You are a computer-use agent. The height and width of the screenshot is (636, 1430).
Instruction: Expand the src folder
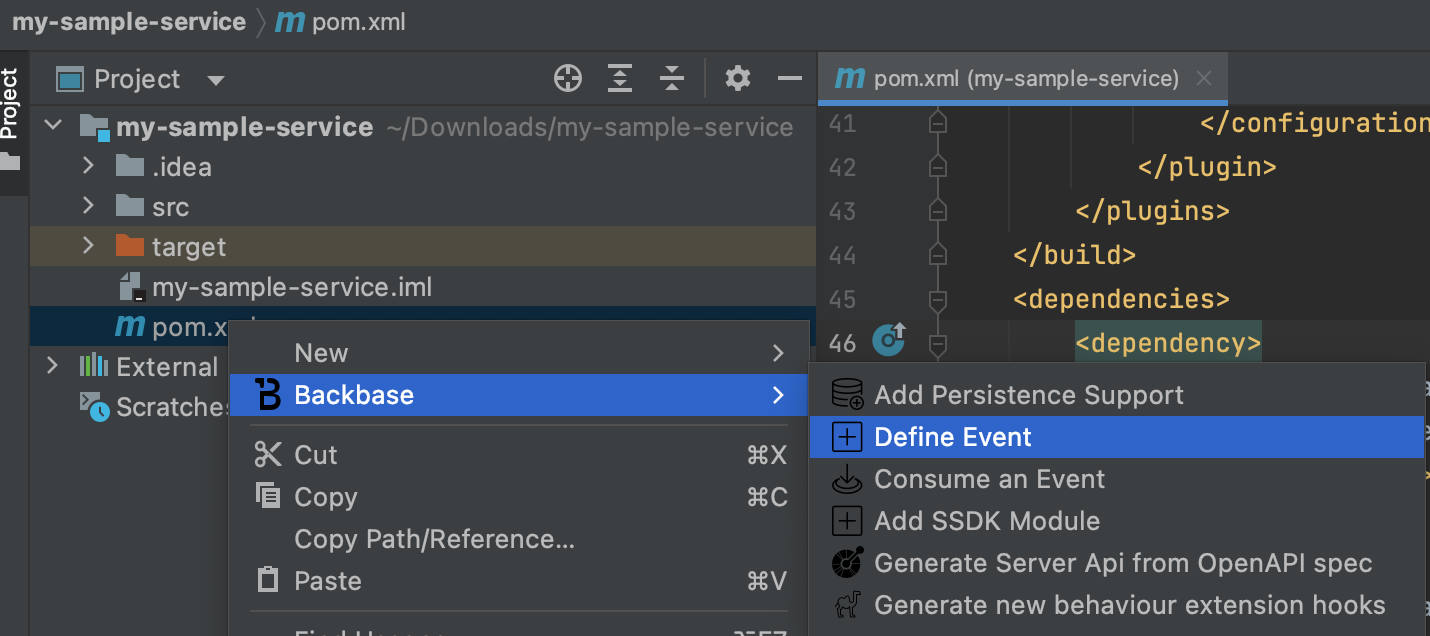(88, 206)
